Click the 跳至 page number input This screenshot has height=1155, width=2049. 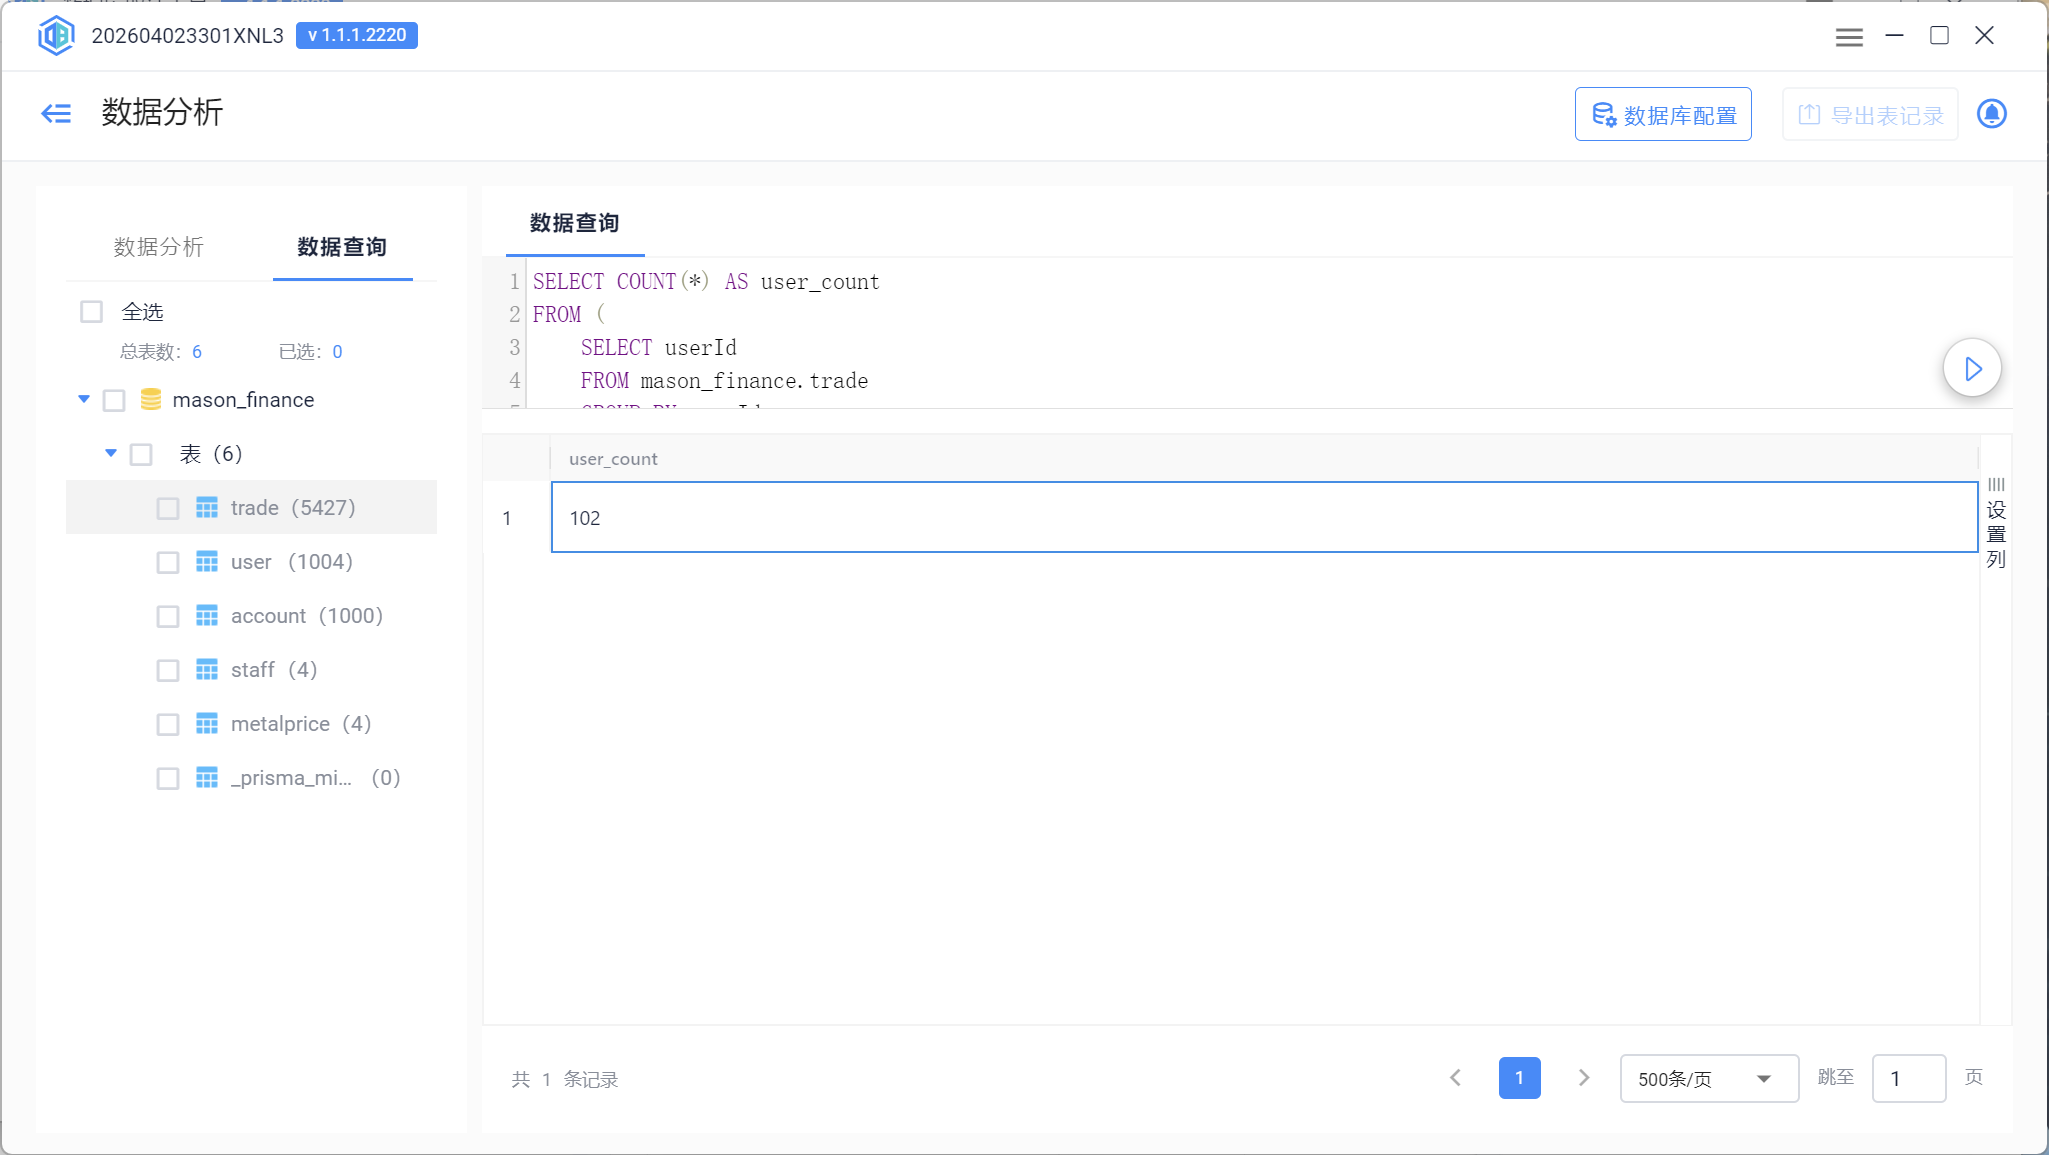coord(1908,1078)
